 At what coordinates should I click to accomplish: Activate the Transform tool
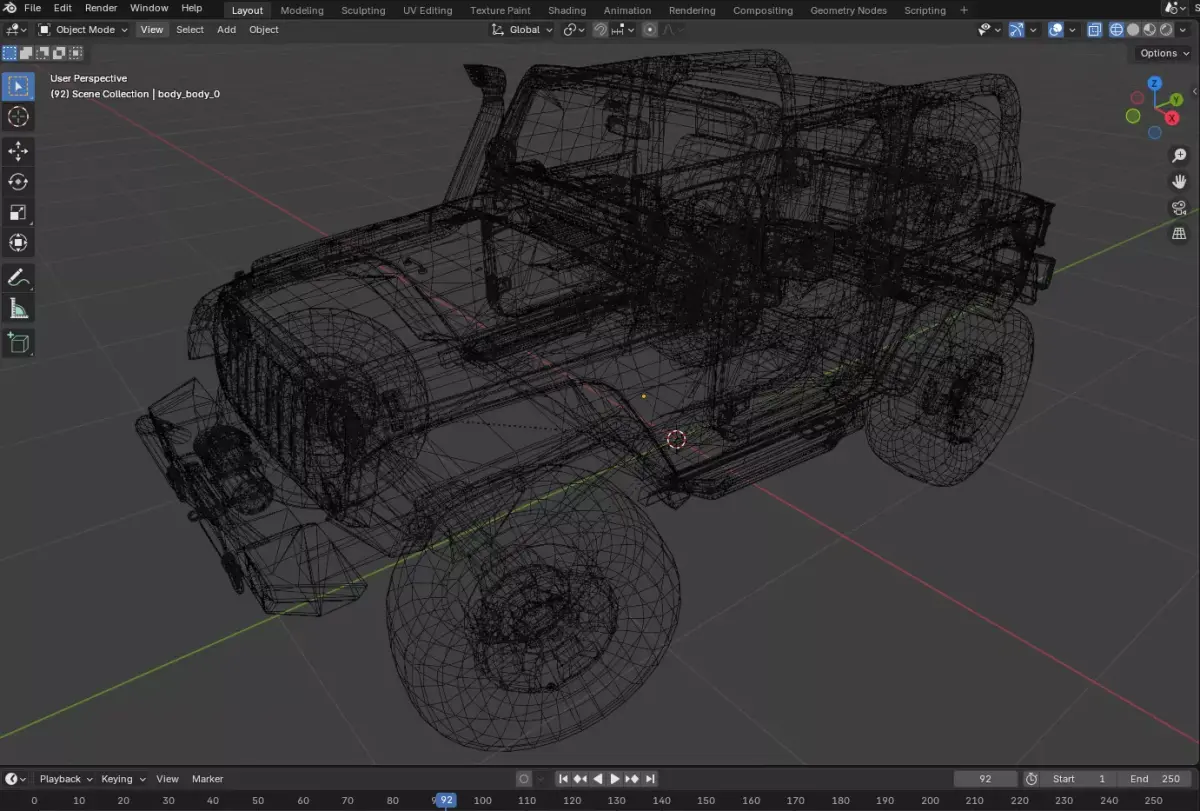click(18, 242)
